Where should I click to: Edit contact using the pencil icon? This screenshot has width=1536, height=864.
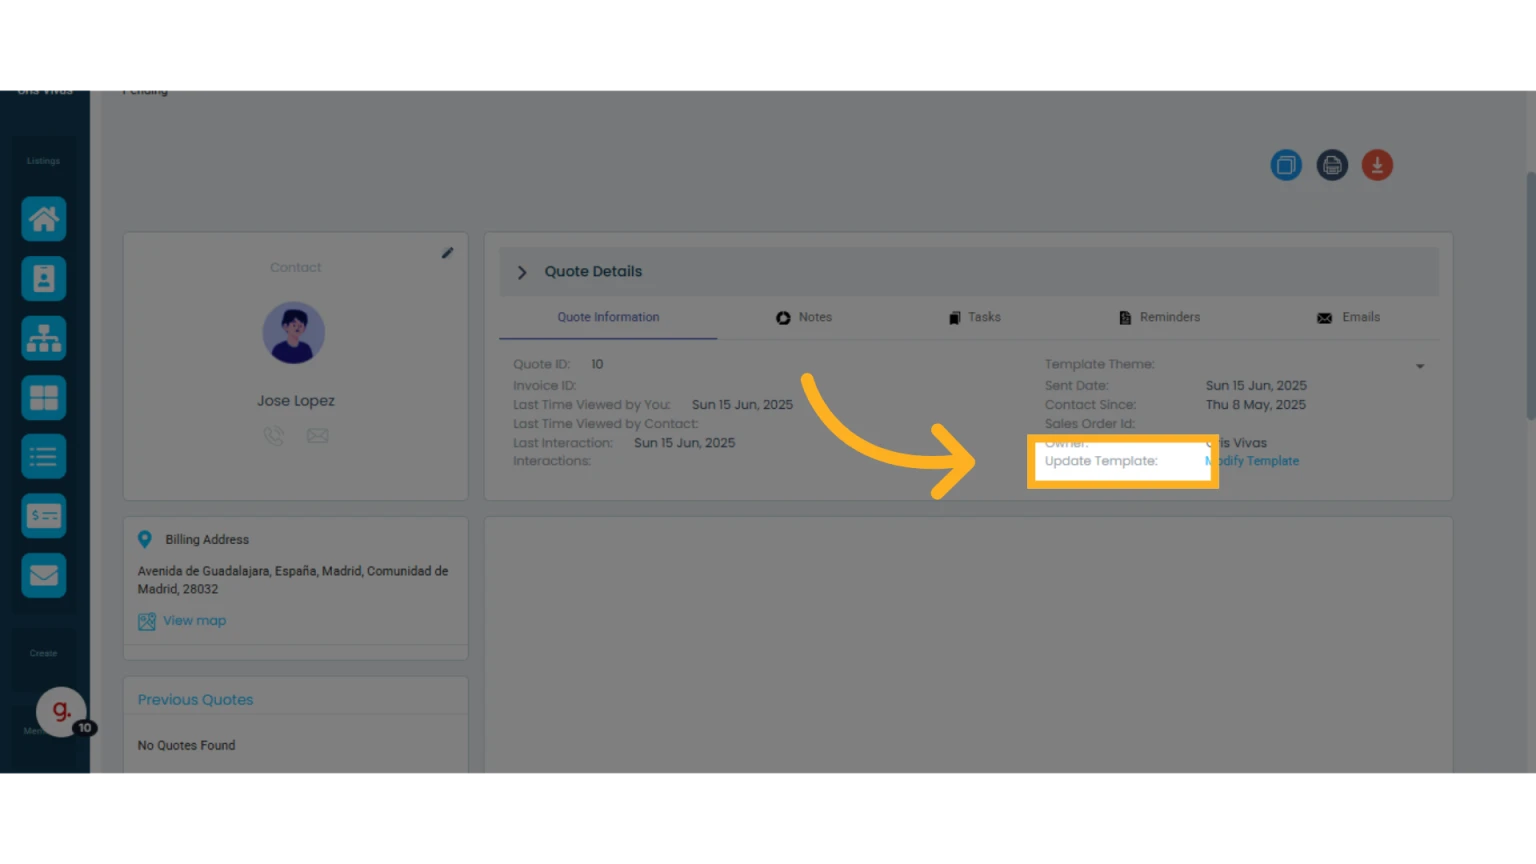(x=447, y=253)
